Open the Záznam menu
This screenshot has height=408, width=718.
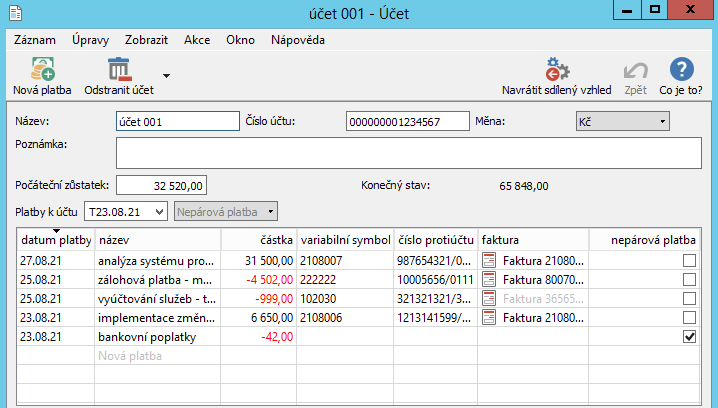click(35, 40)
